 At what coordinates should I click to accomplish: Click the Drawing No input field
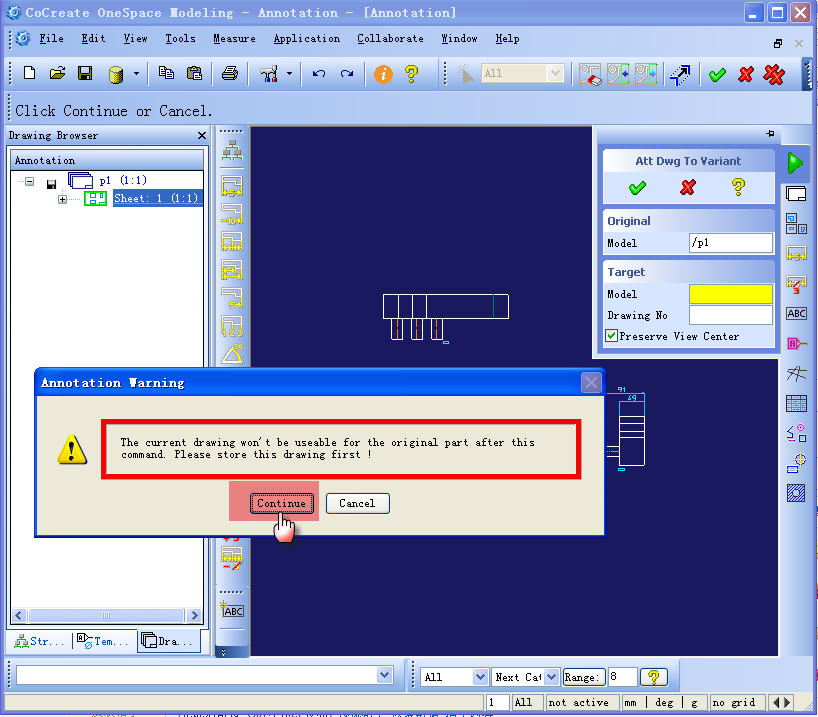pyautogui.click(x=730, y=315)
